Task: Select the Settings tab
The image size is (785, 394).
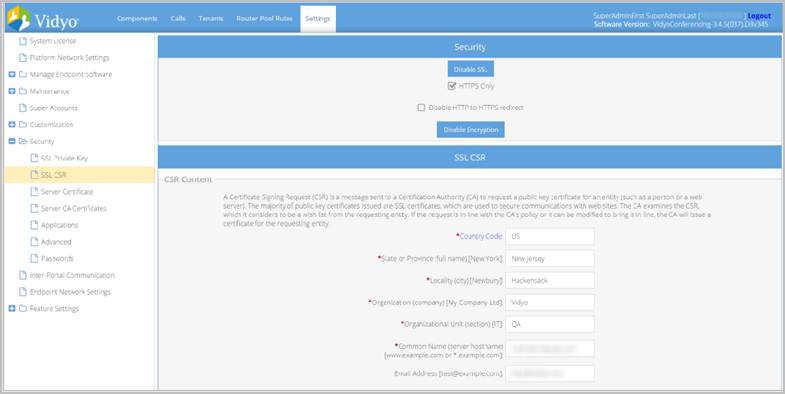Action: [318, 19]
